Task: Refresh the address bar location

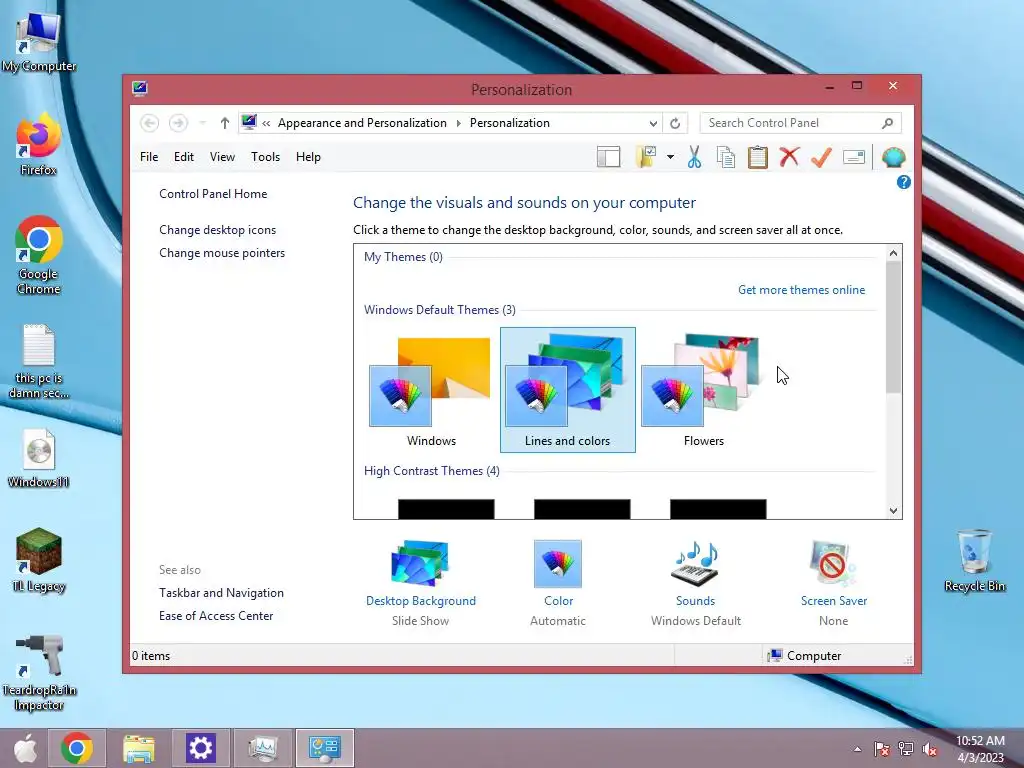Action: (675, 123)
